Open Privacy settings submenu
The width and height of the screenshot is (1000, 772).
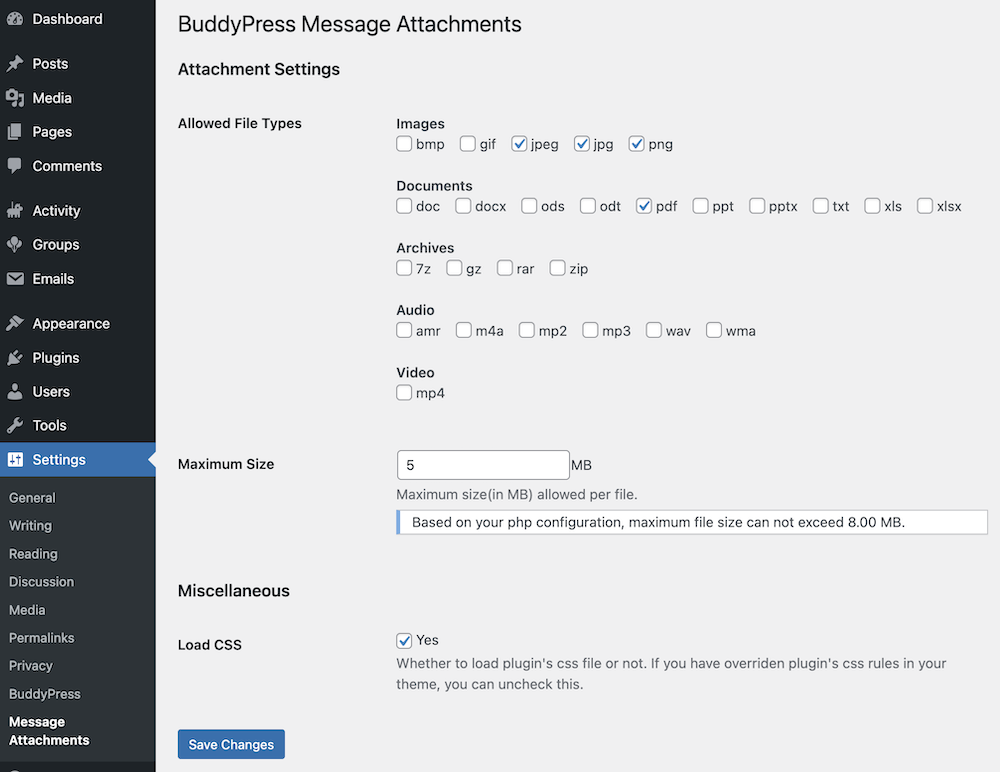[31, 665]
